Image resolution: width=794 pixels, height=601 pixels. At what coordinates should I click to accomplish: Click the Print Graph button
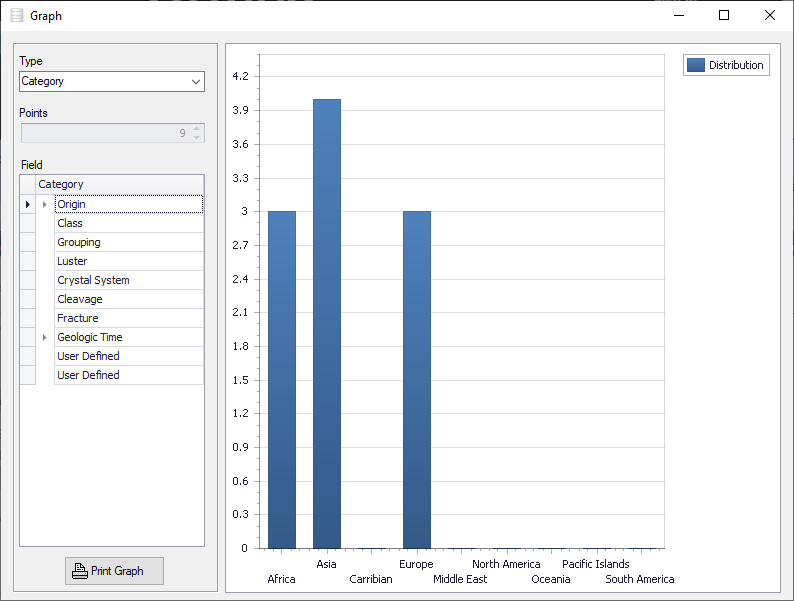pyautogui.click(x=114, y=571)
